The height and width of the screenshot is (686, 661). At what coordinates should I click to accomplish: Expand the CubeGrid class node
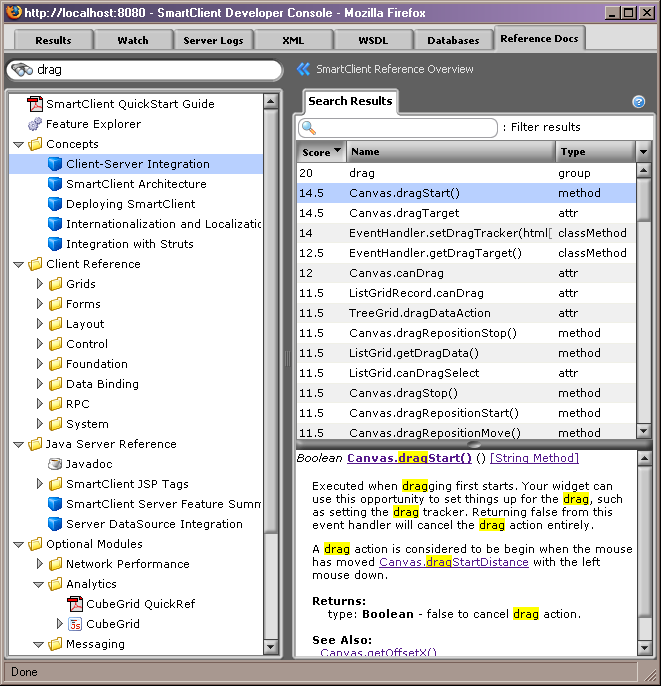pos(59,624)
